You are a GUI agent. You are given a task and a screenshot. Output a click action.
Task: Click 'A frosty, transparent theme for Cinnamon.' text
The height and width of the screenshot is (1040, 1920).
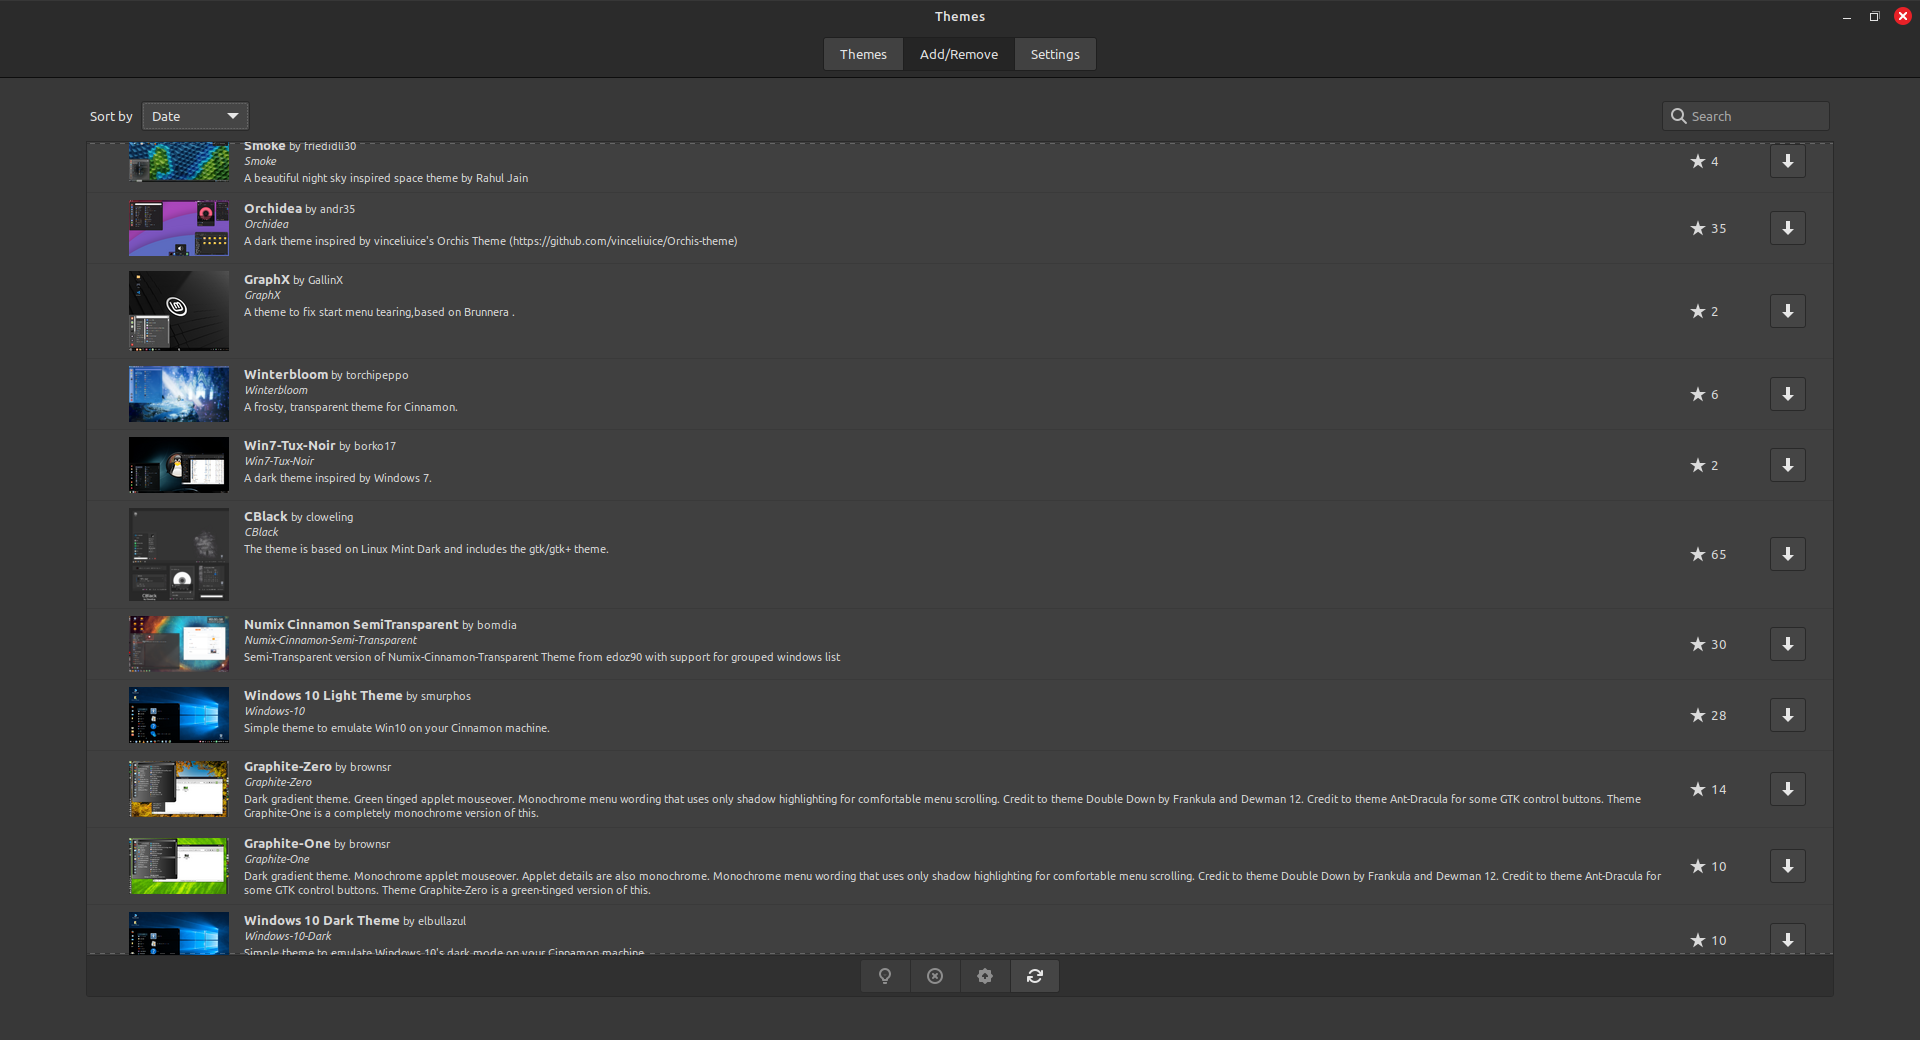[351, 407]
